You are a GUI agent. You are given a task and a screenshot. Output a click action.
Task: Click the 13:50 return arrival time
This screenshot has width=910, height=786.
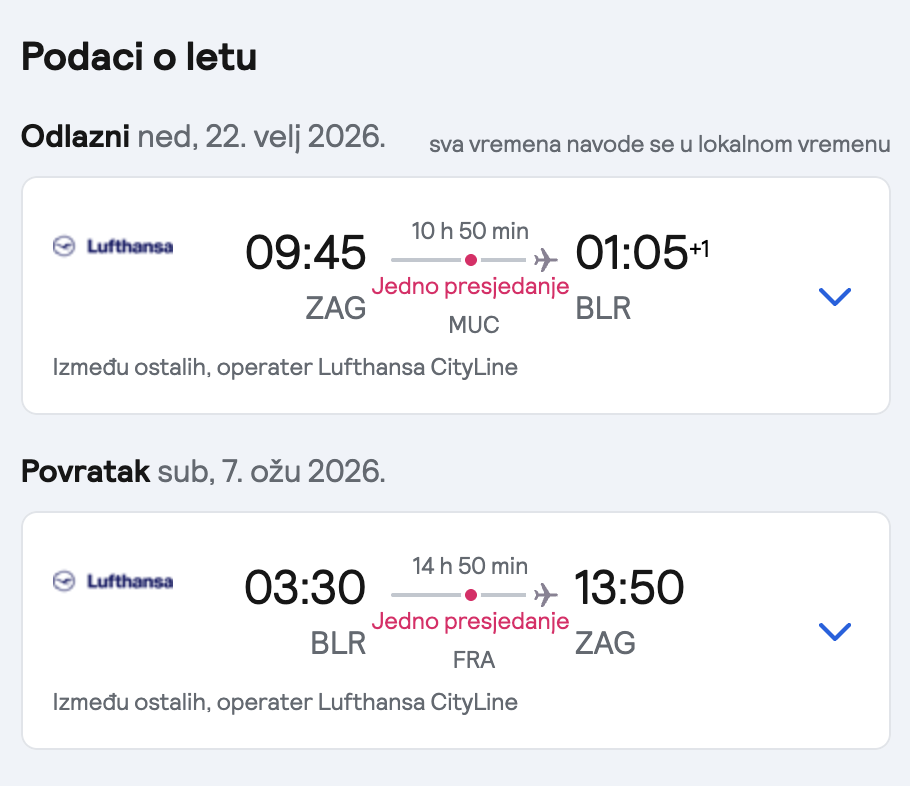(630, 588)
